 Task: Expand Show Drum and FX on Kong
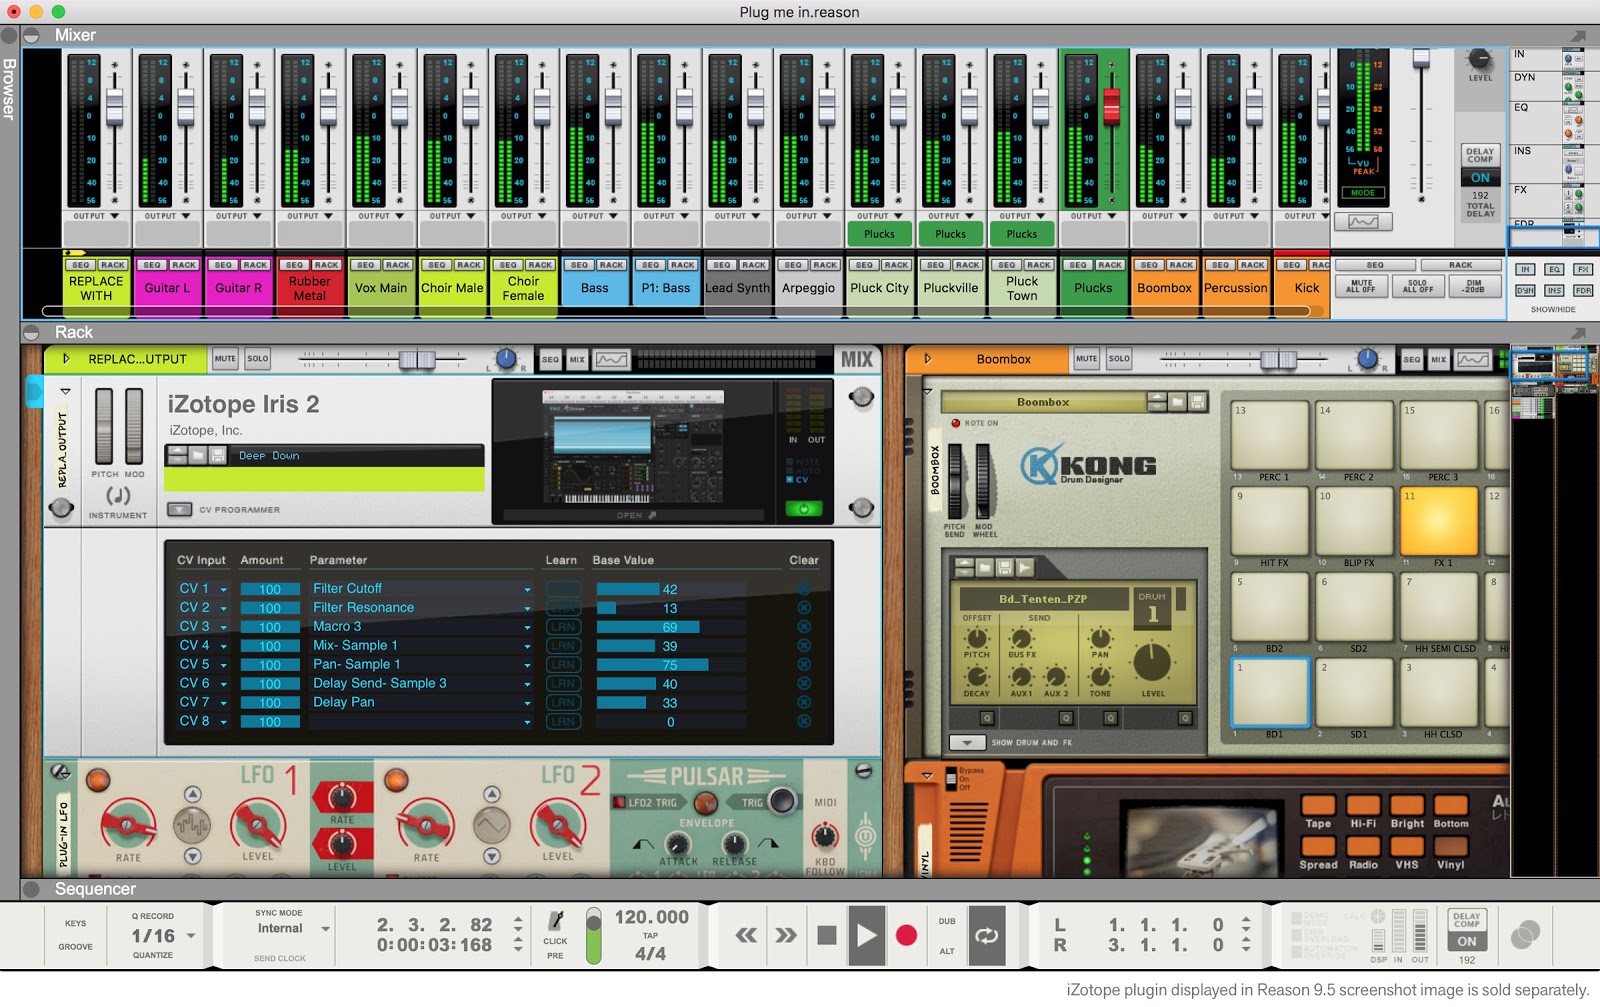click(x=966, y=741)
